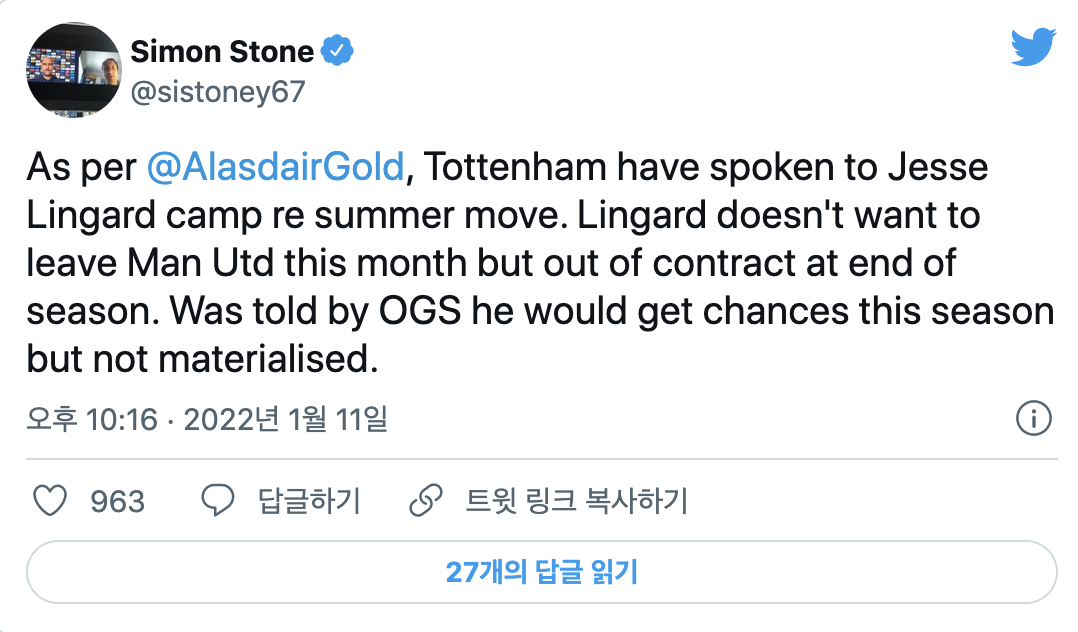Click the blue verified badge
Image resolution: width=1078 pixels, height=632 pixels.
(338, 50)
